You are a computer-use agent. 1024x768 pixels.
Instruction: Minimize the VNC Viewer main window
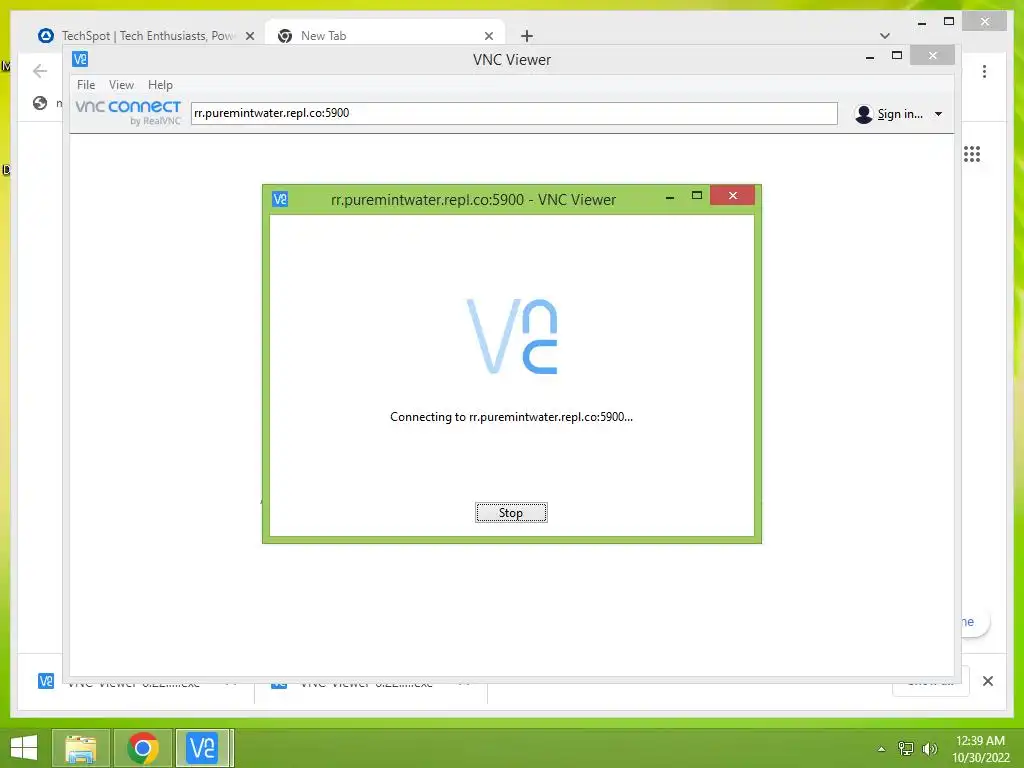tap(870, 57)
